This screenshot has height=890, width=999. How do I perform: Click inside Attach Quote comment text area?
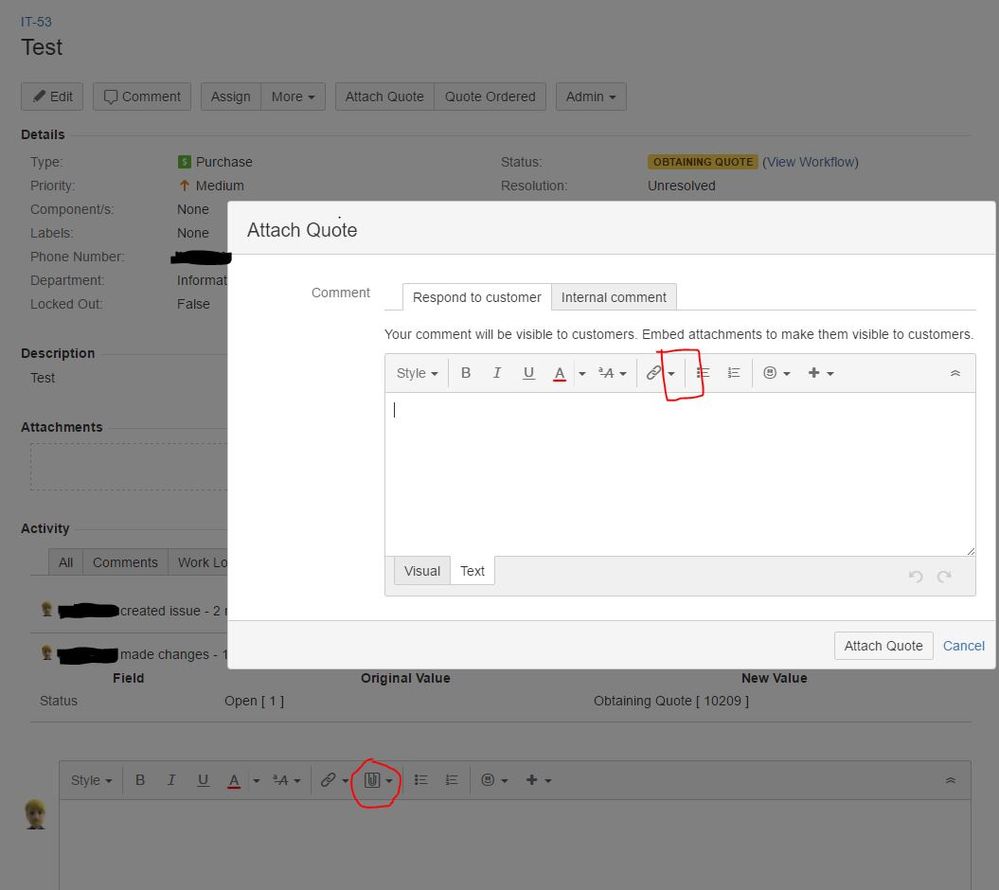pos(680,474)
